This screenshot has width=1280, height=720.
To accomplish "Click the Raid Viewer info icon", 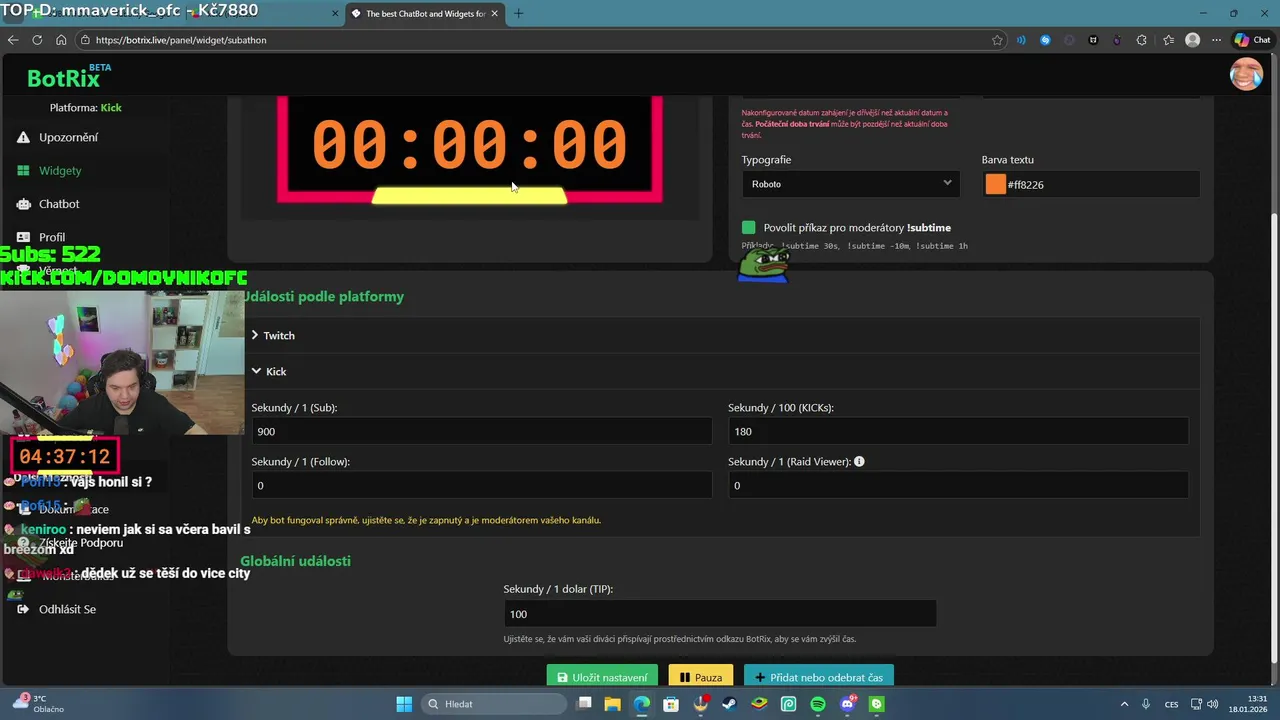I will pyautogui.click(x=859, y=462).
